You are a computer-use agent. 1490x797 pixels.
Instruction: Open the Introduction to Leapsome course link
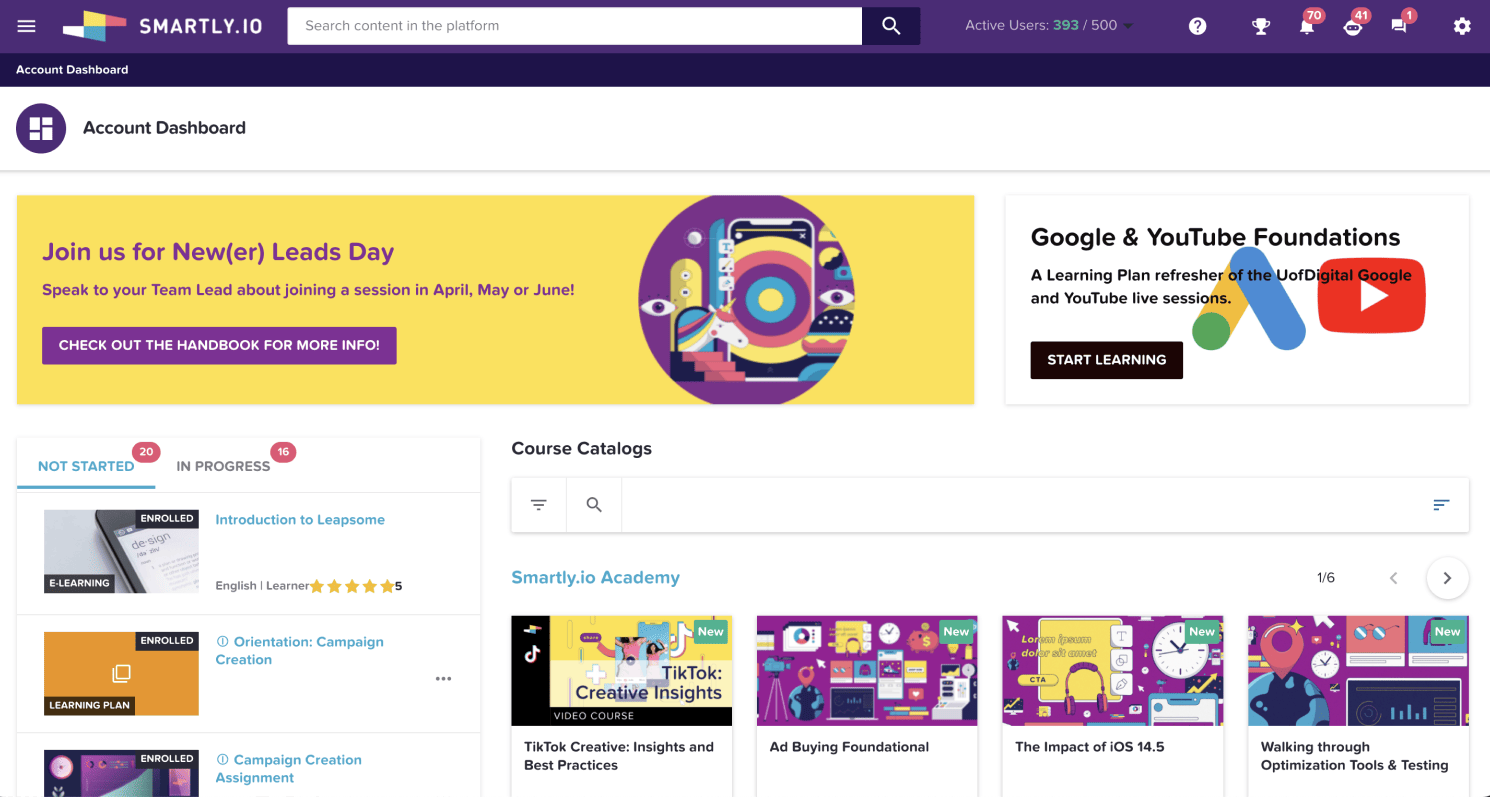(300, 520)
